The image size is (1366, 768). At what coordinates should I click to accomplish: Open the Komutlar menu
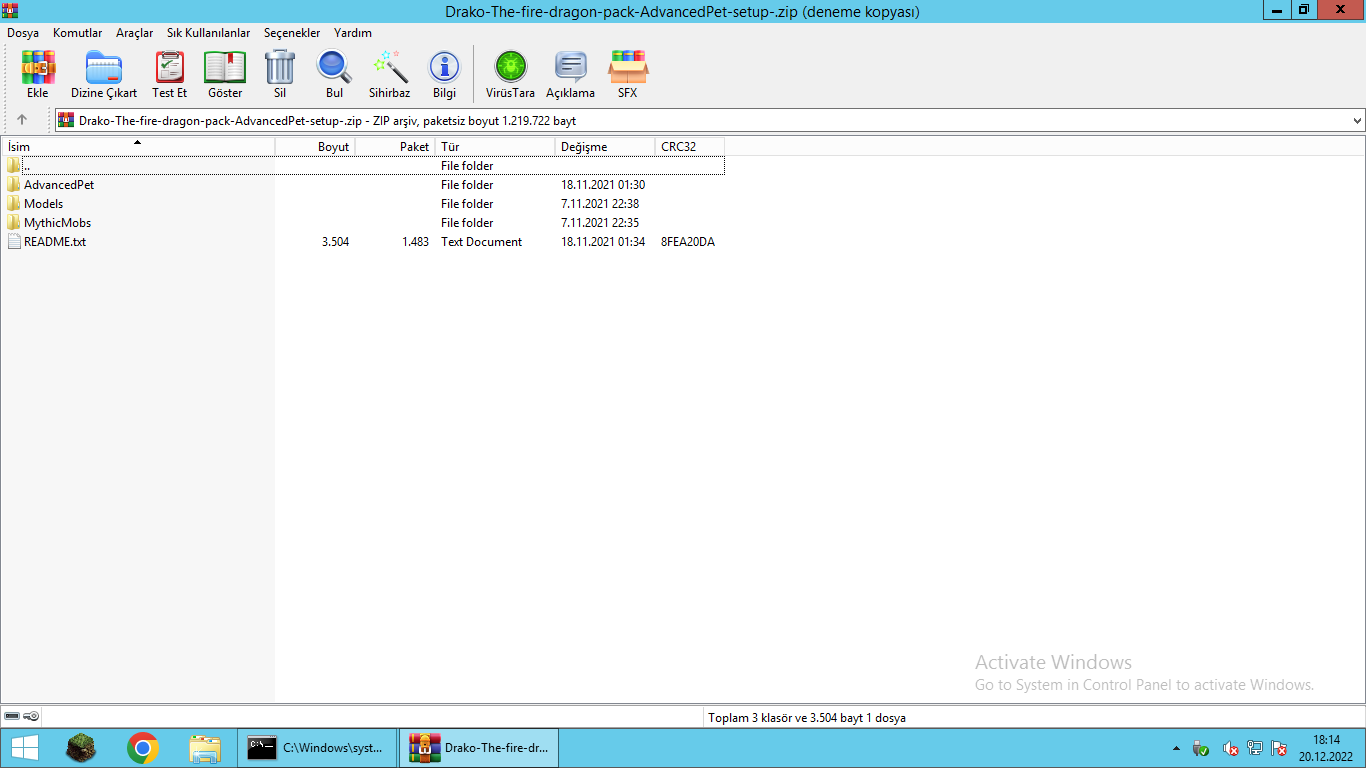pos(78,33)
